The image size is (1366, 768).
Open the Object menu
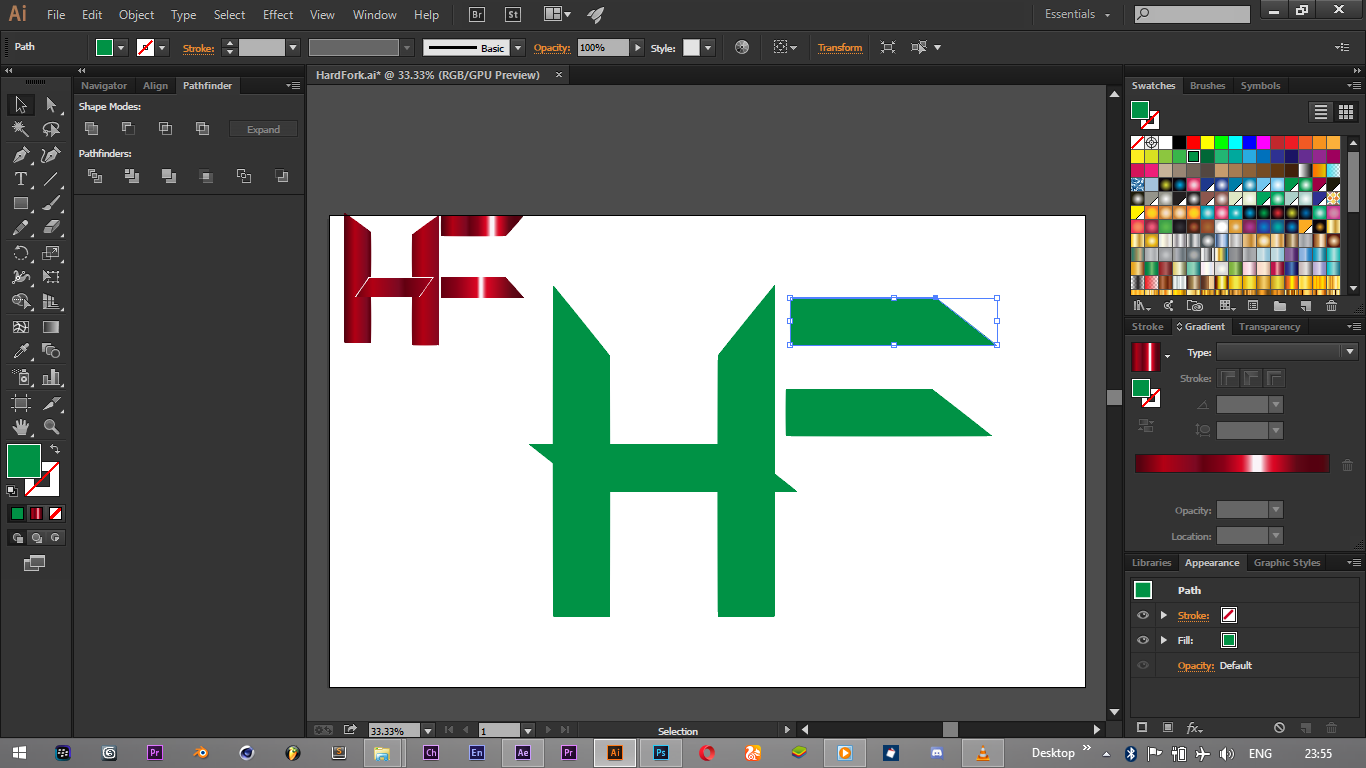click(x=136, y=15)
